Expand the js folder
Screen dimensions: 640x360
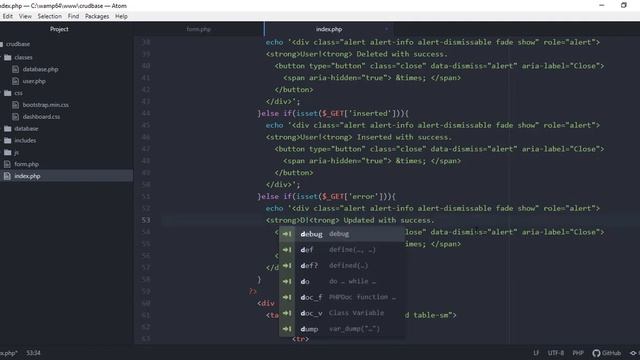[16, 152]
